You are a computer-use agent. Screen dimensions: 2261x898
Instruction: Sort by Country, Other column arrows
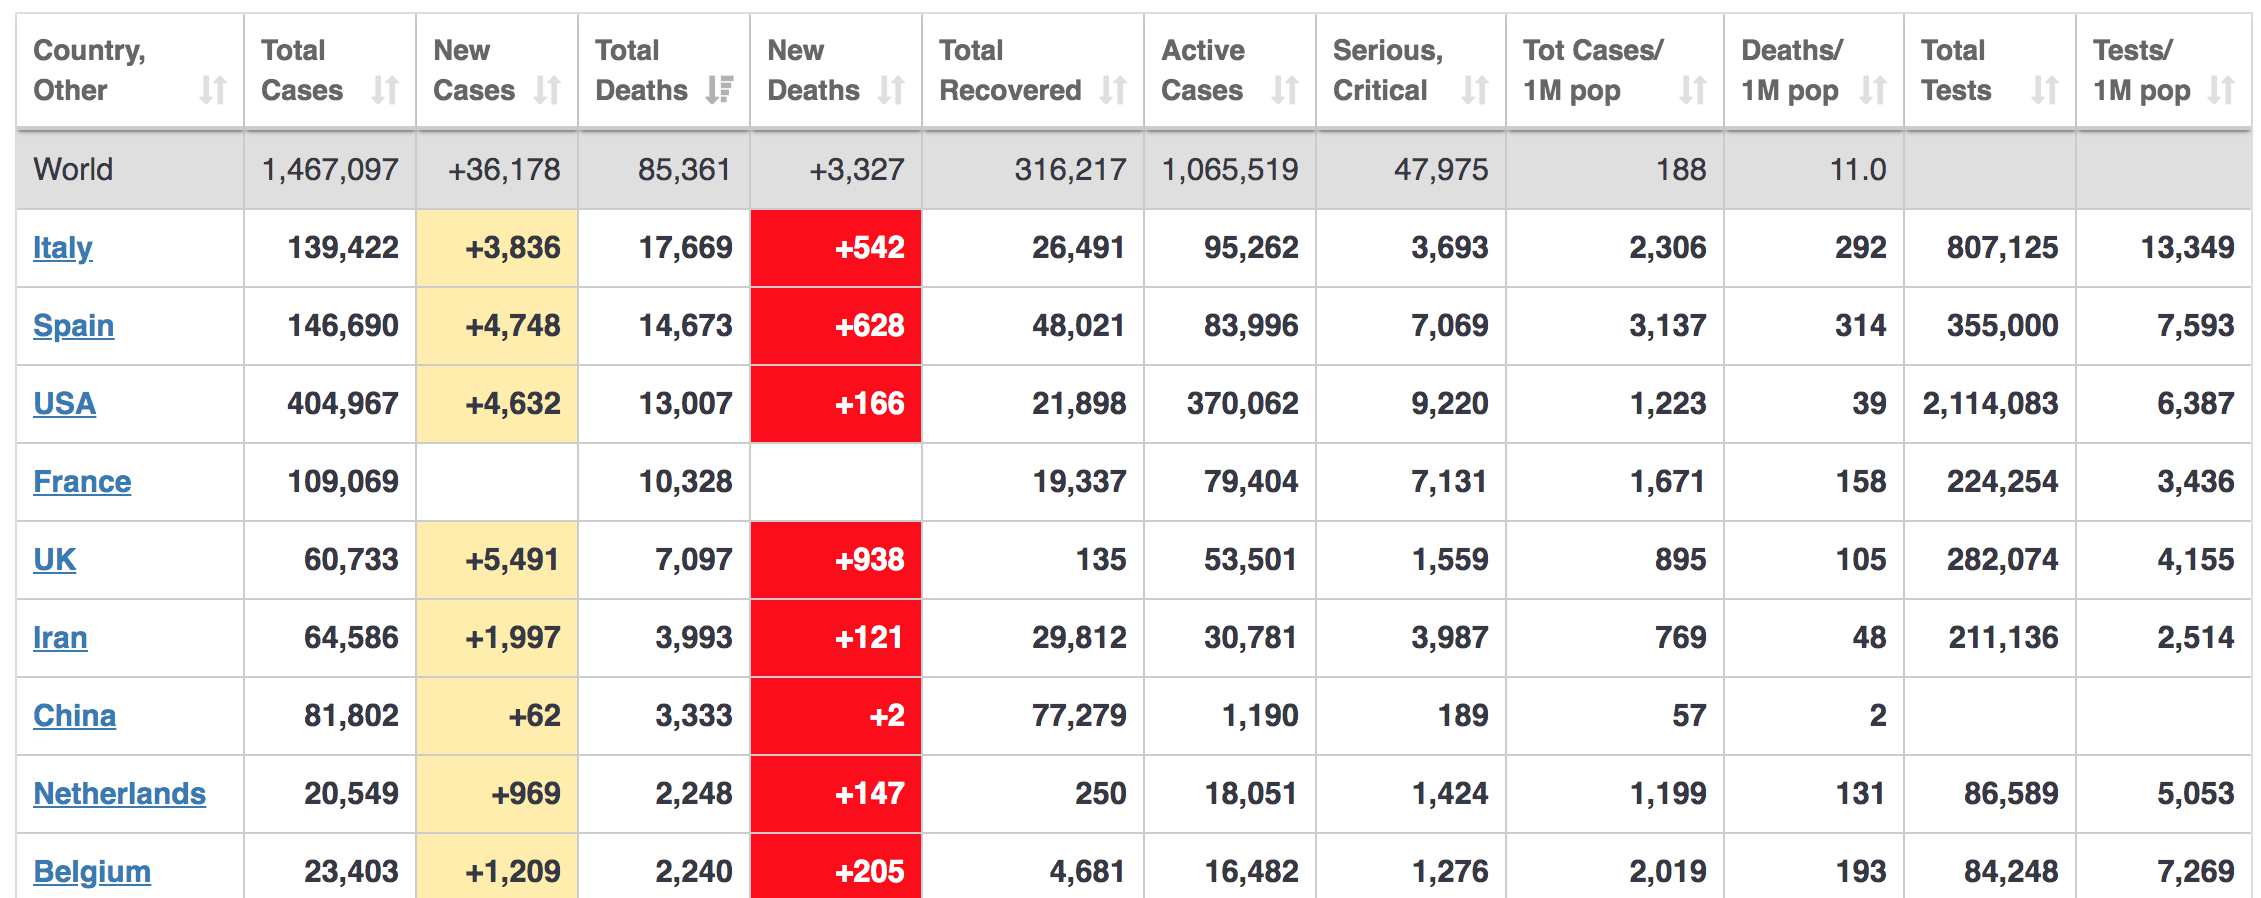(213, 90)
